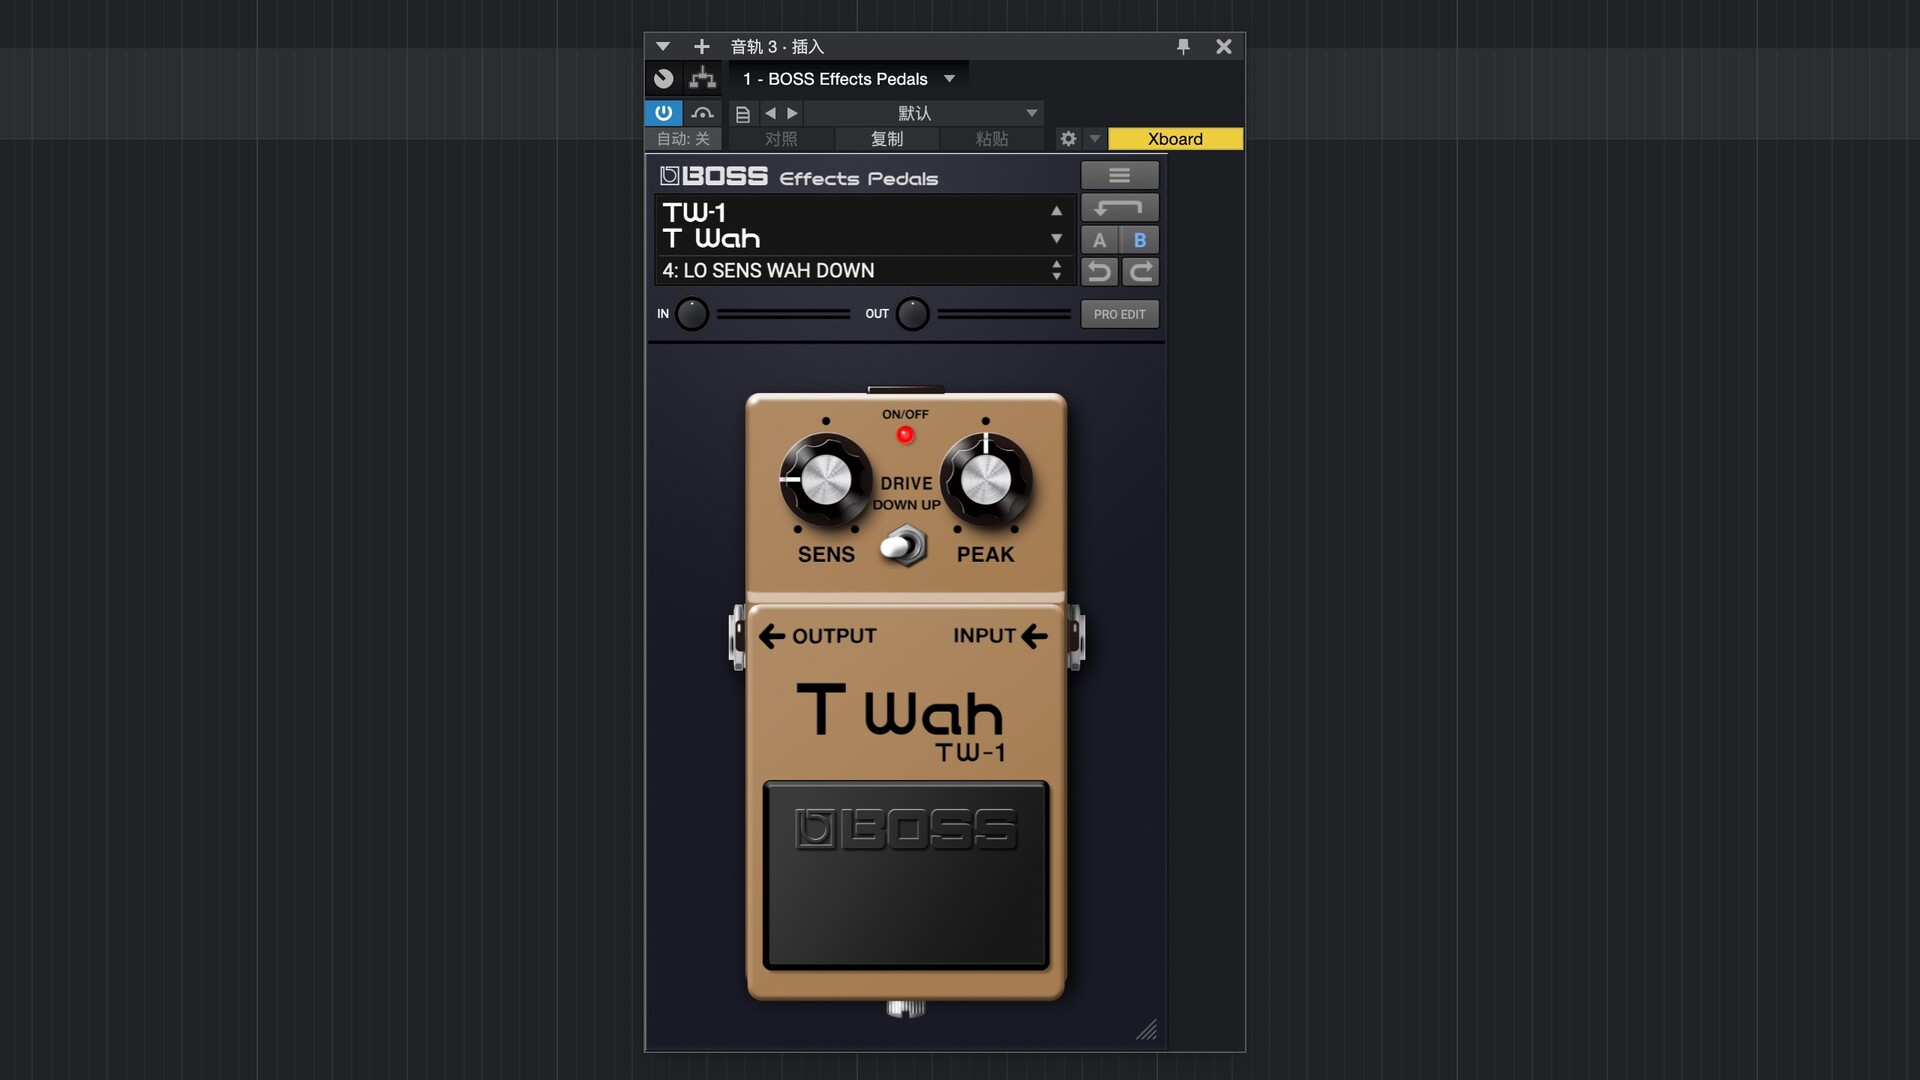Add a new insert with the plus icon
Image resolution: width=1920 pixels, height=1080 pixels.
(x=702, y=46)
